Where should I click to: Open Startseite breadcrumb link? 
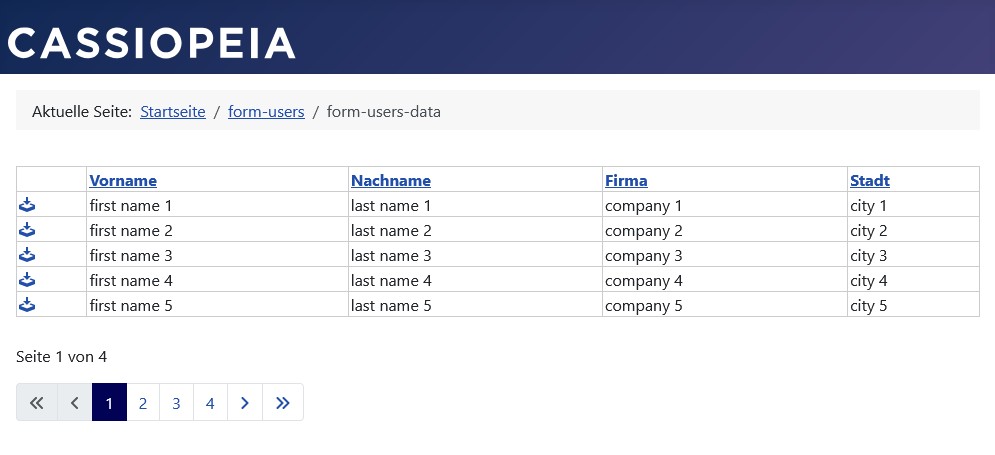pos(173,112)
